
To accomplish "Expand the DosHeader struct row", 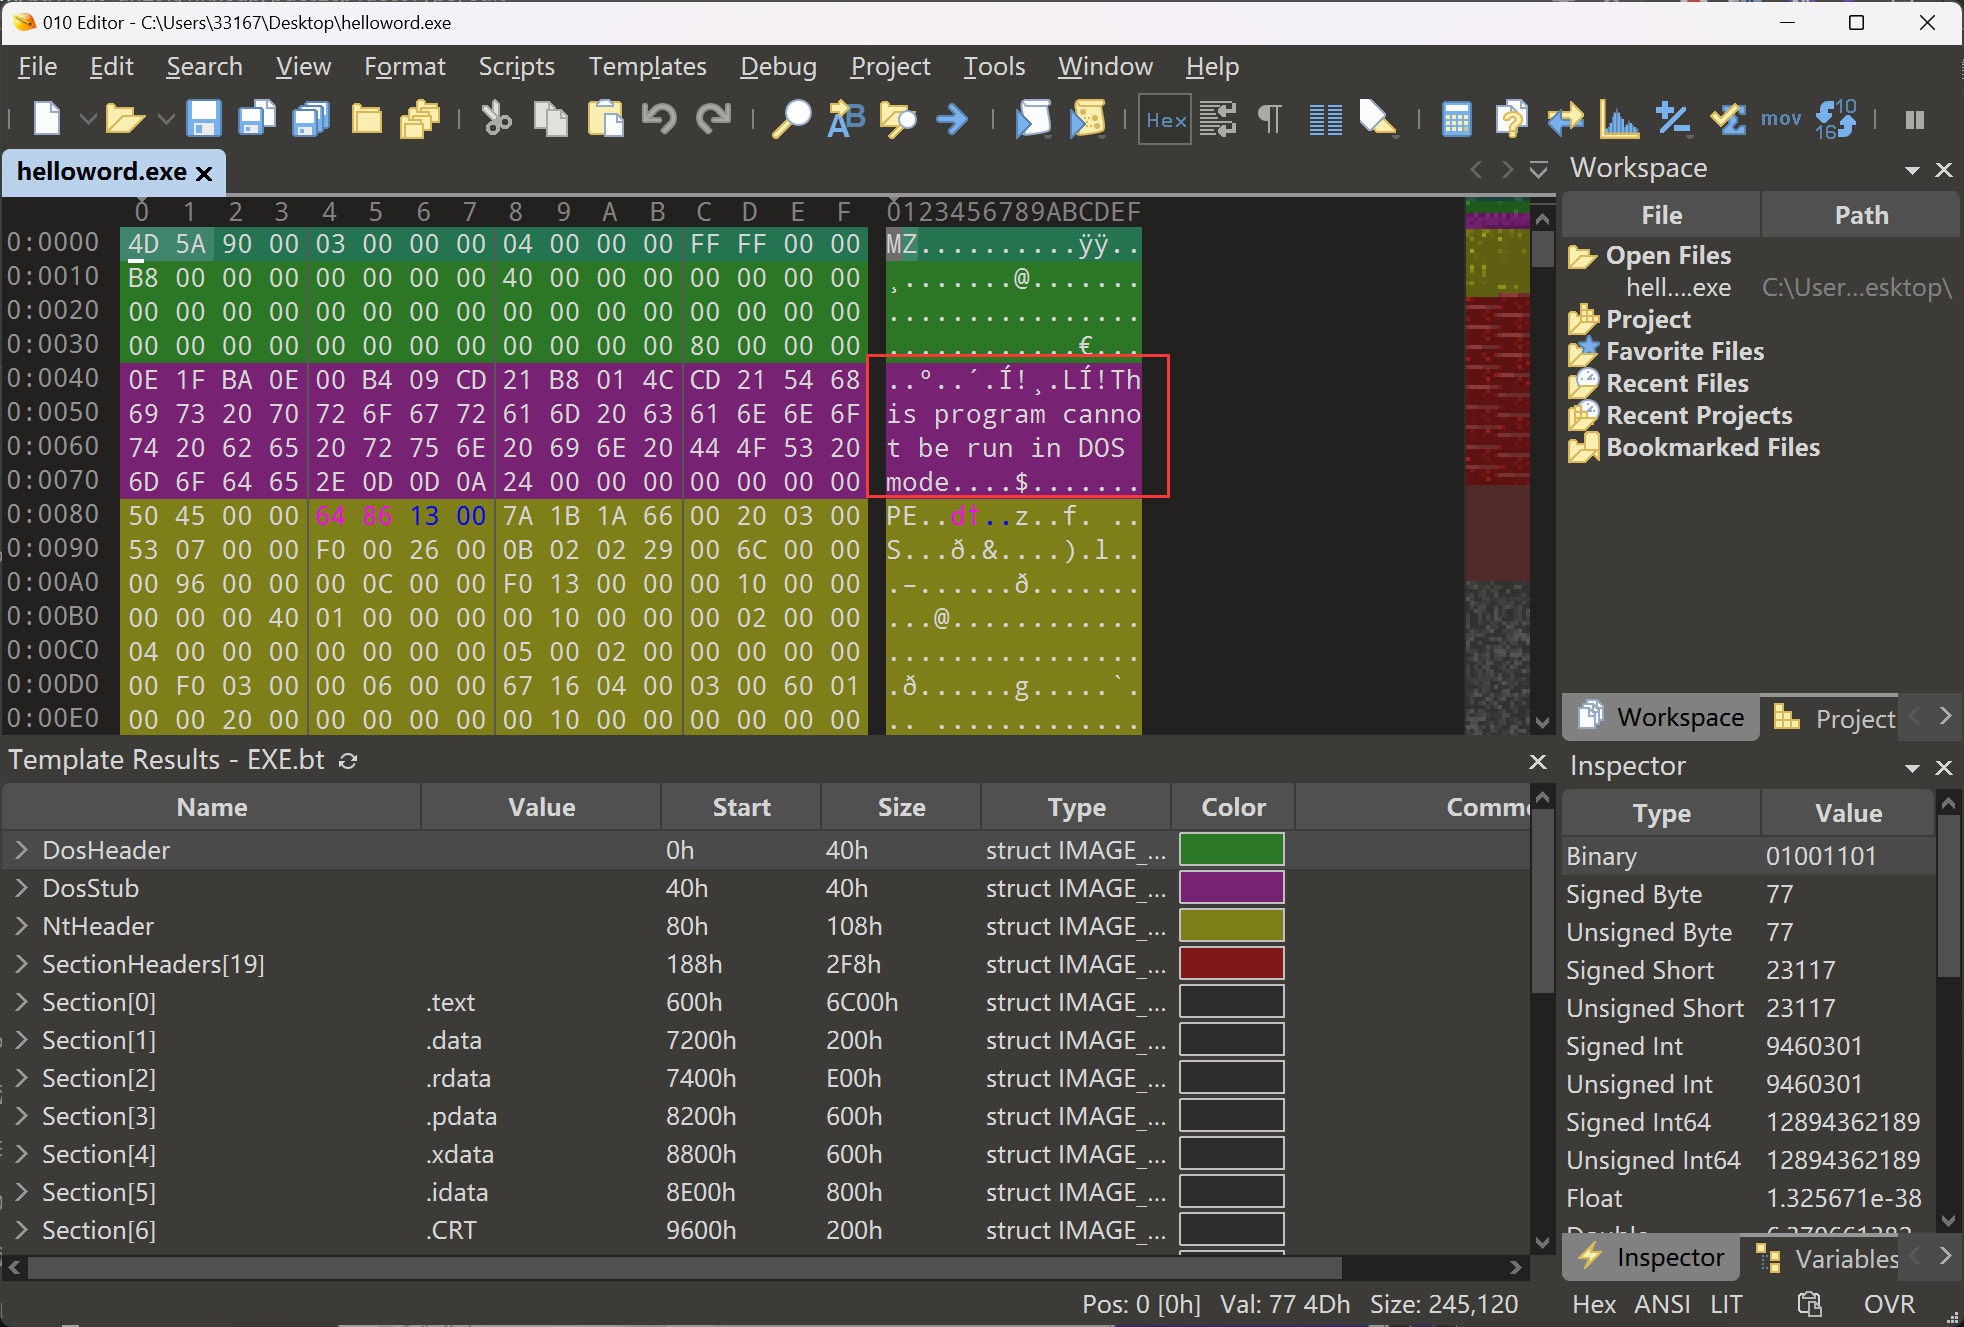I will click(x=21, y=850).
